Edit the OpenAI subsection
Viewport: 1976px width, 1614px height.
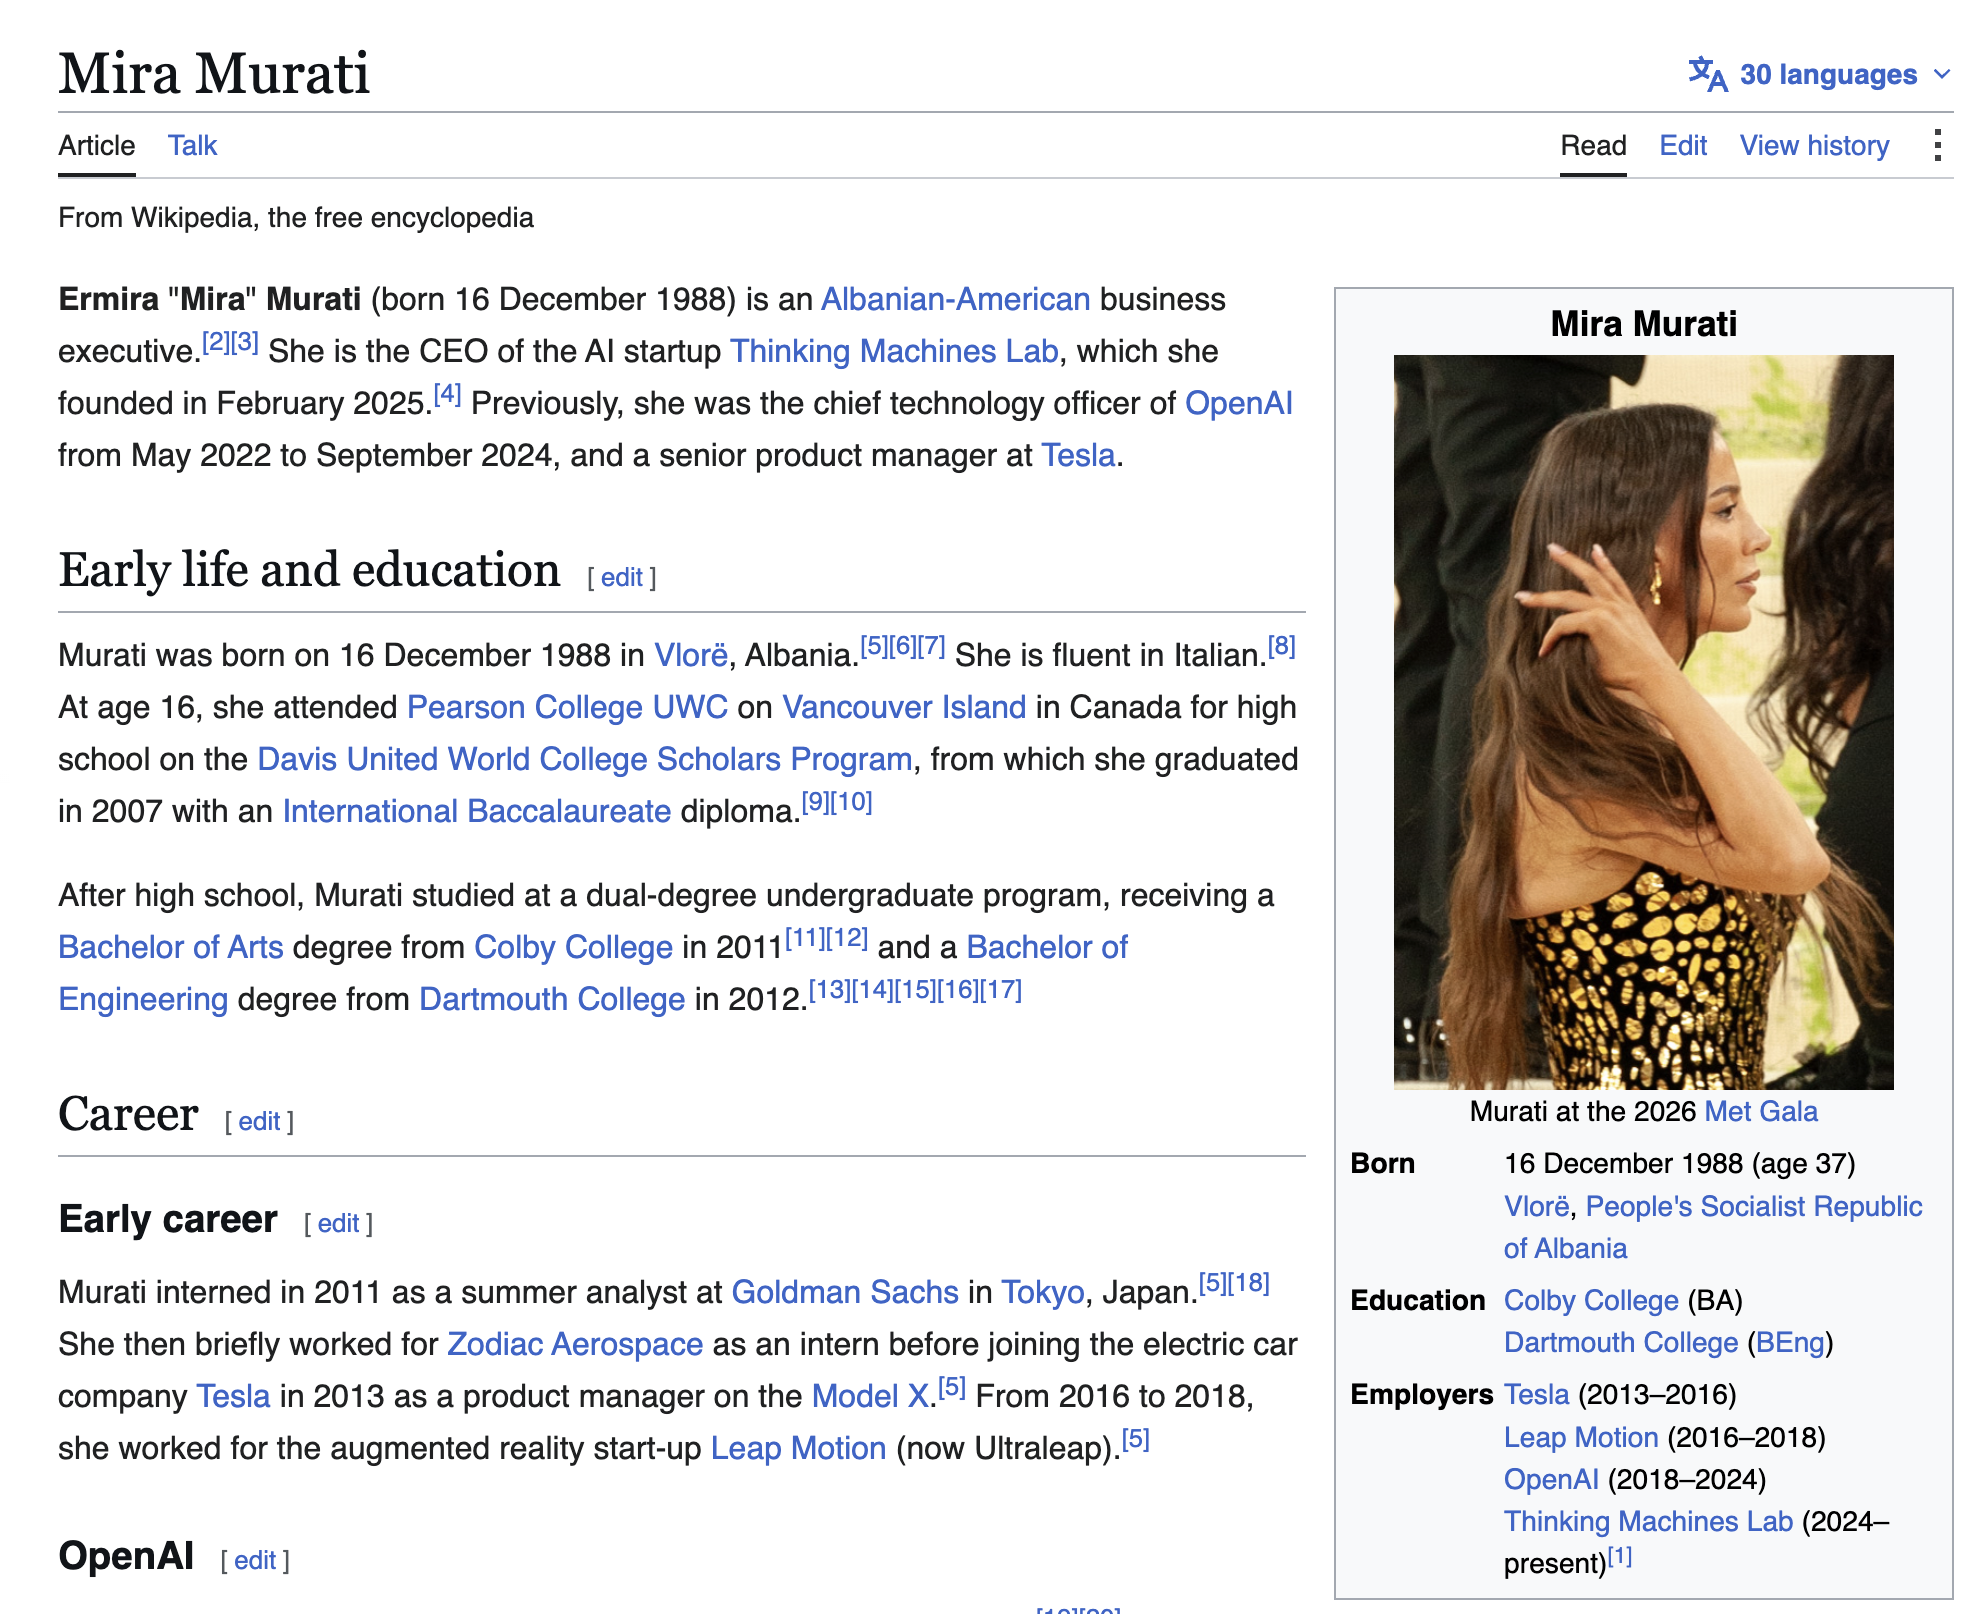pyautogui.click(x=255, y=1560)
